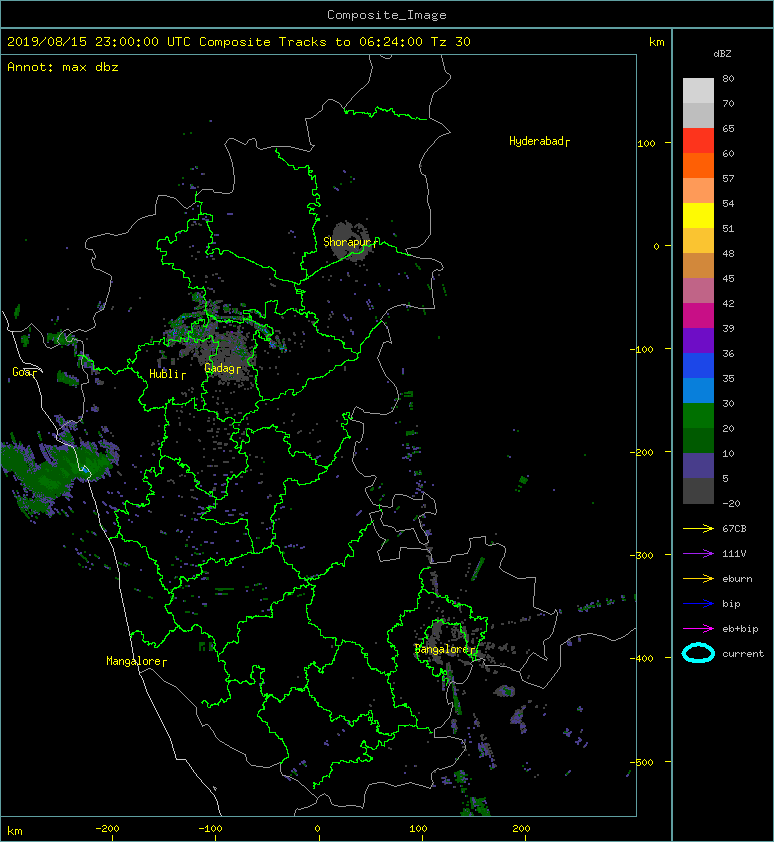Click the Hyderabad city label
This screenshot has width=774, height=842.
pyautogui.click(x=539, y=141)
